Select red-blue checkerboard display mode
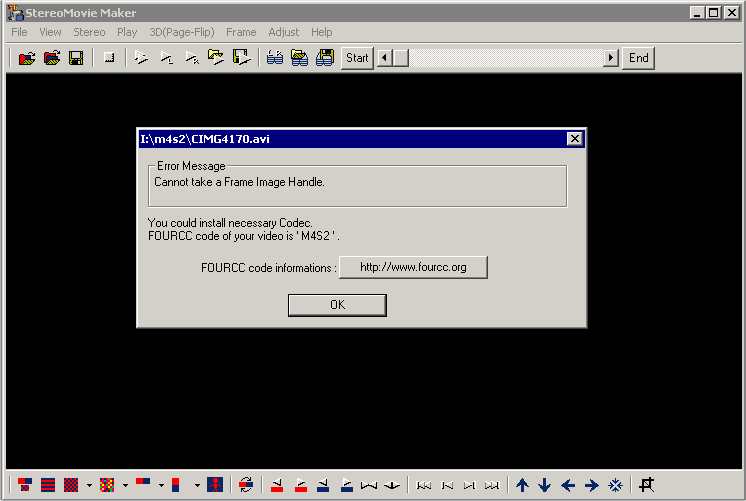The image size is (746, 501). pyautogui.click(x=71, y=485)
